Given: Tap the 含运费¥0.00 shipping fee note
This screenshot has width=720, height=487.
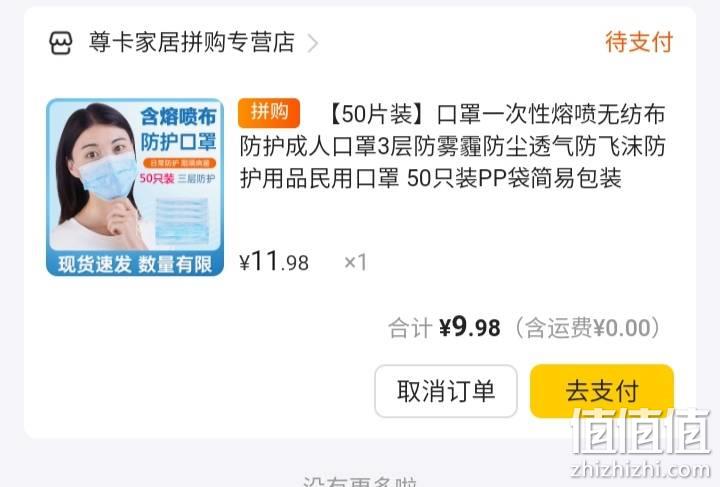Looking at the screenshot, I should point(587,328).
